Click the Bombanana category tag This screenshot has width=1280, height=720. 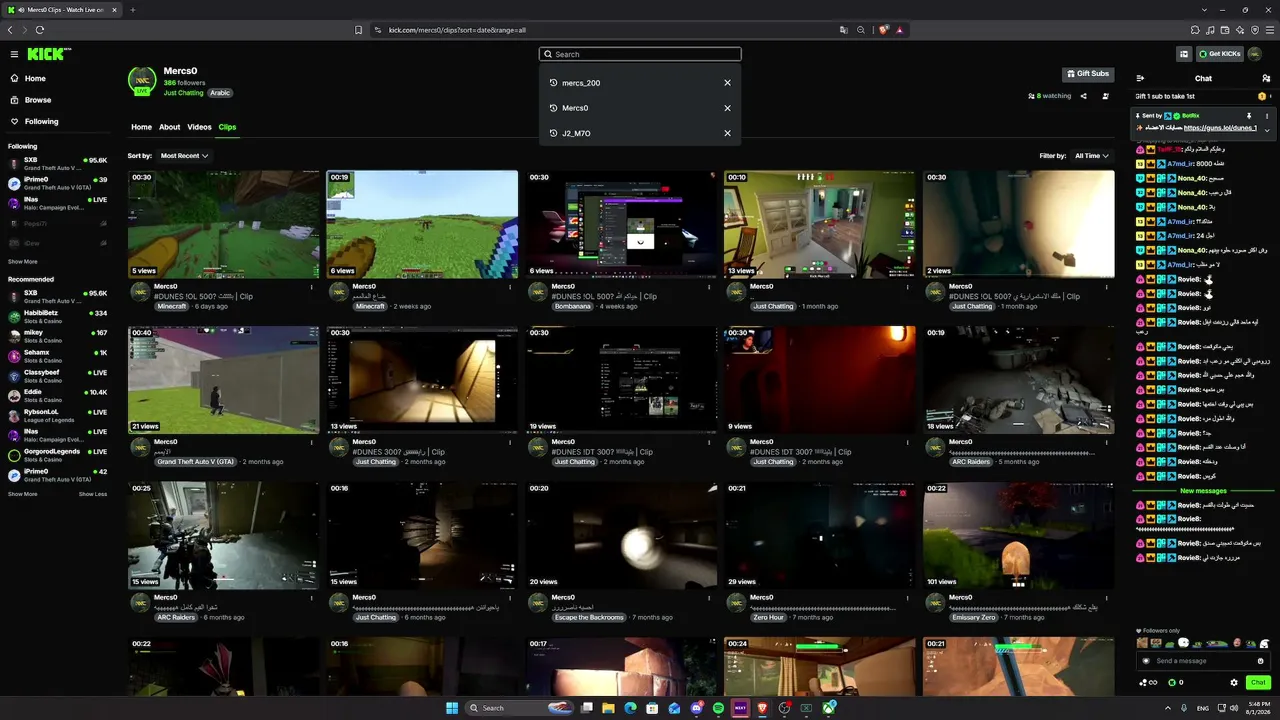click(575, 306)
